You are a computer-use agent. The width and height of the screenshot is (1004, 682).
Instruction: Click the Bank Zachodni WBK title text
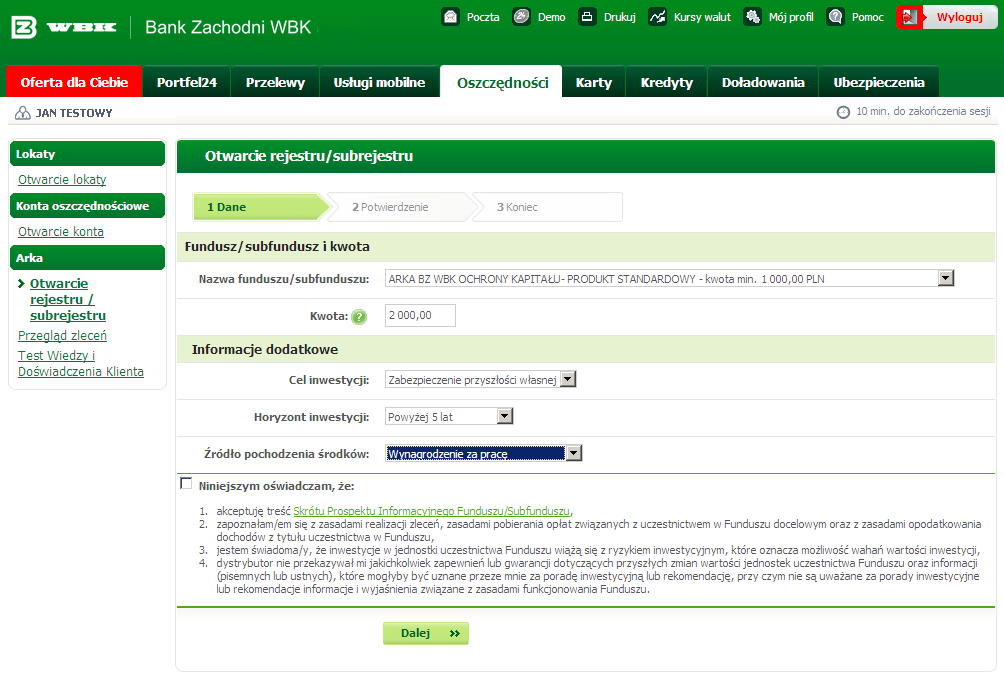pyautogui.click(x=228, y=27)
